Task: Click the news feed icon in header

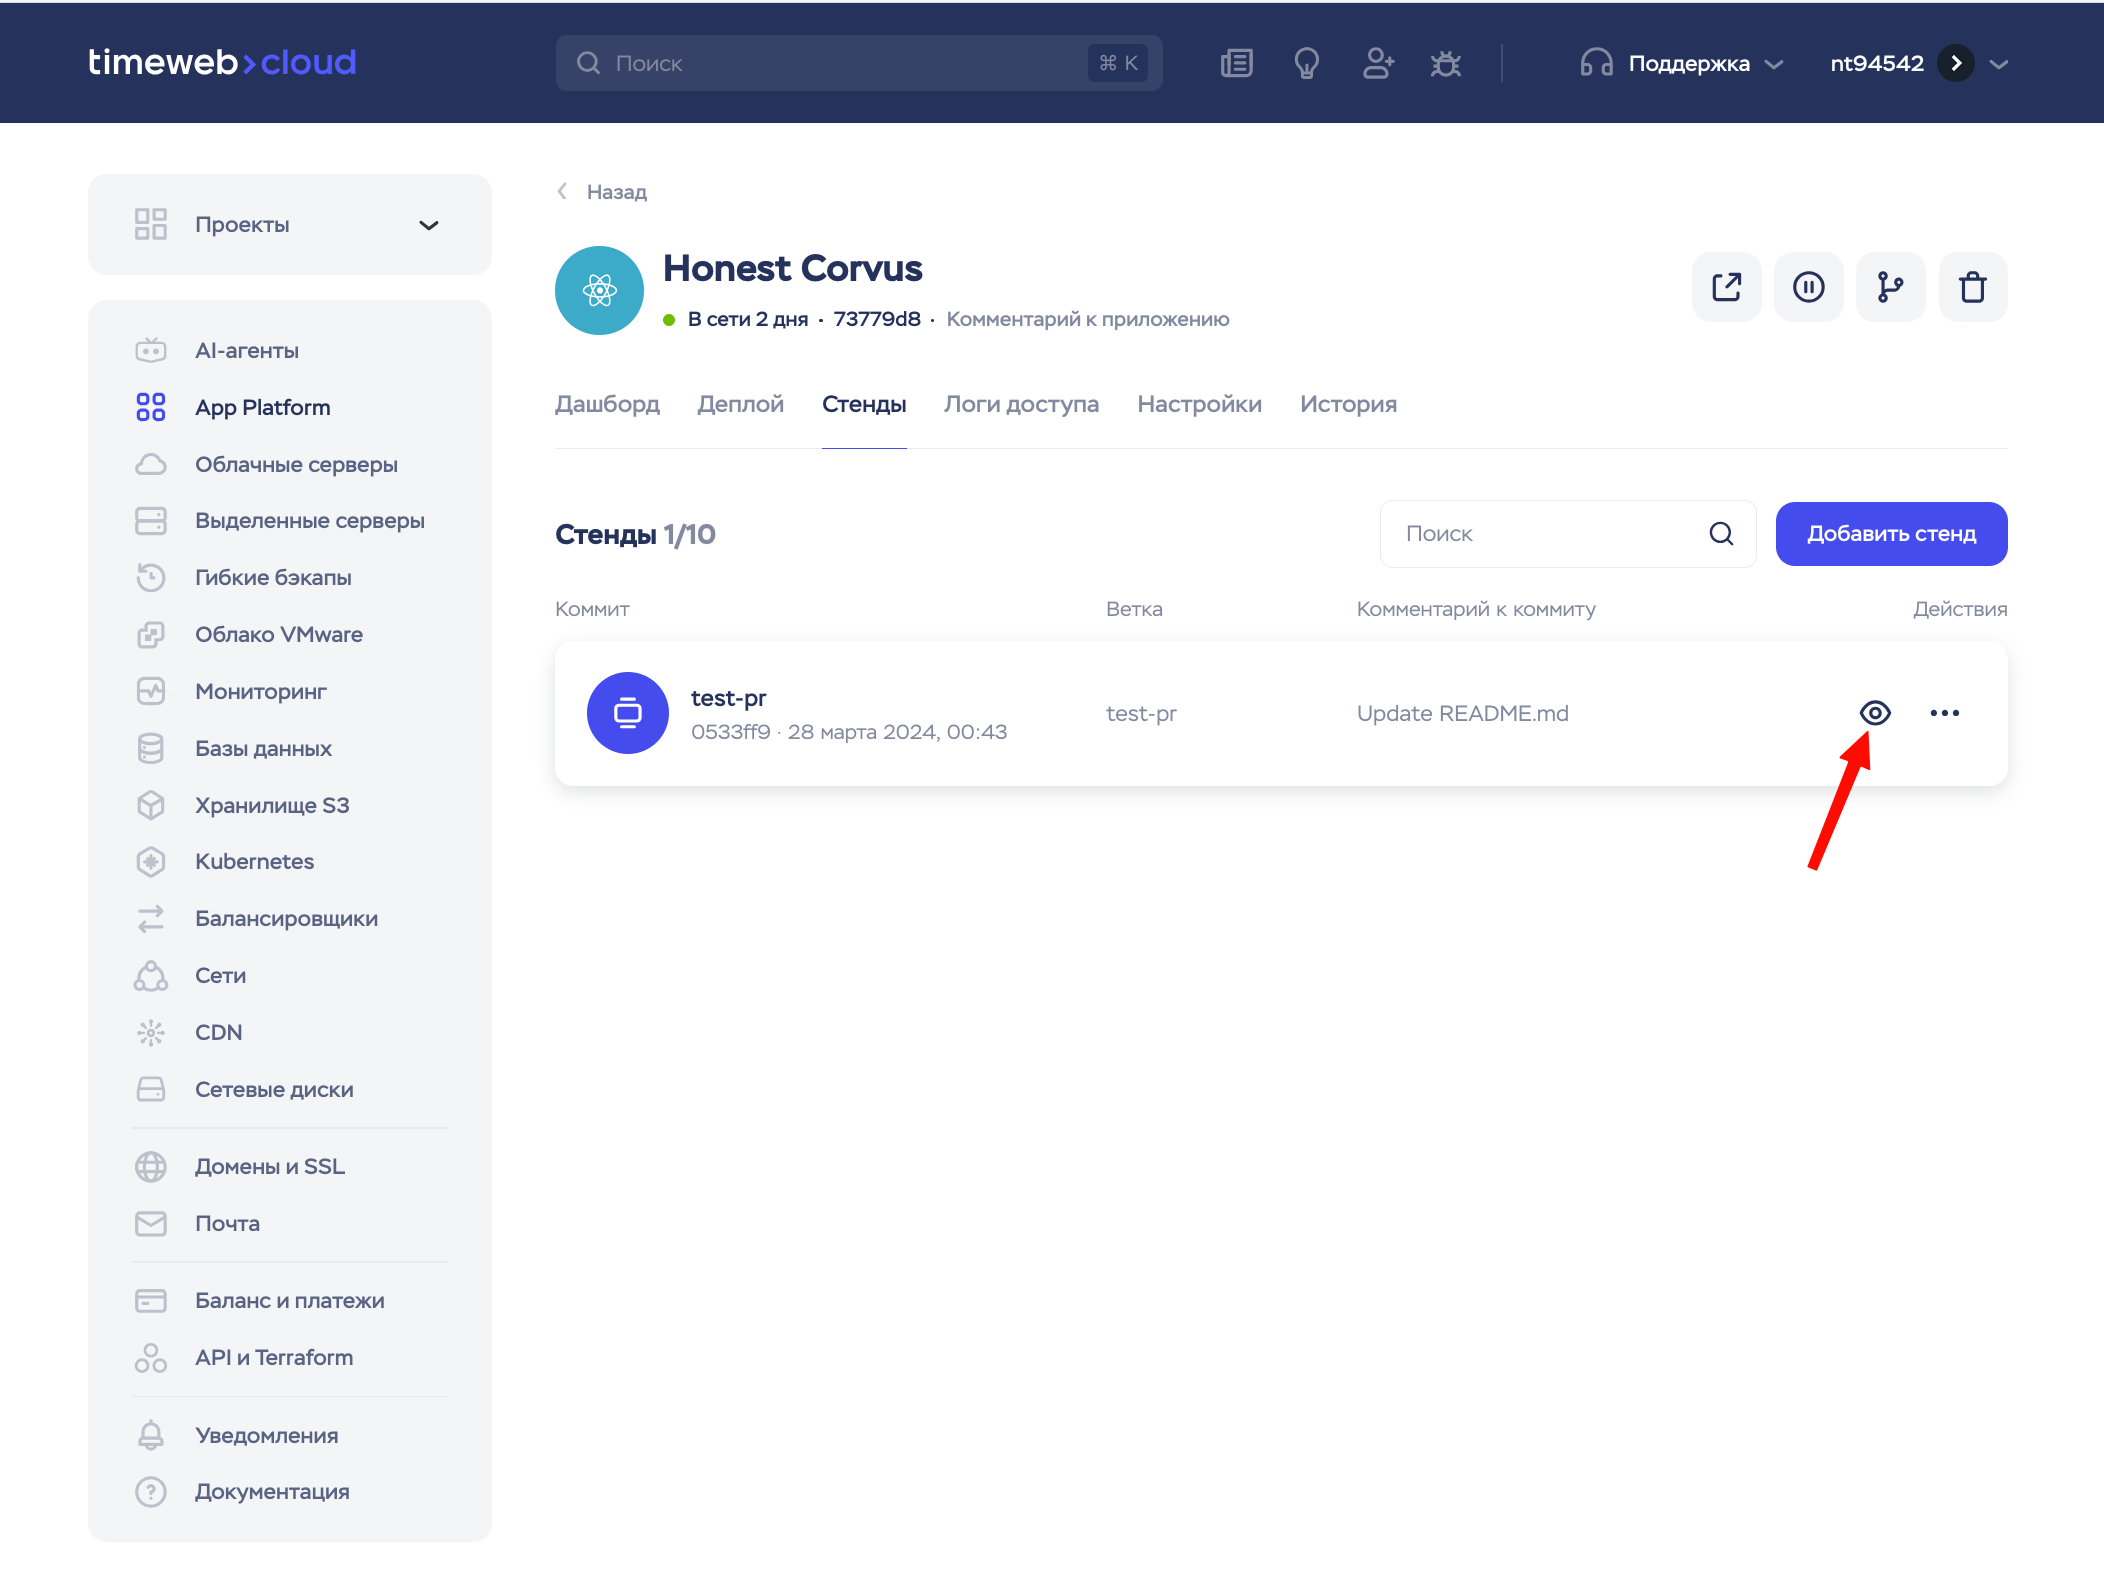Action: pyautogui.click(x=1236, y=64)
